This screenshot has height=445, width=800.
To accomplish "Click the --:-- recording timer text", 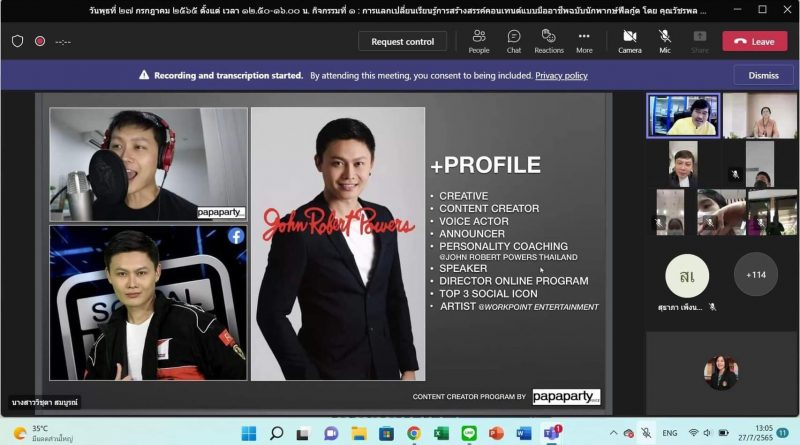I will click(63, 42).
